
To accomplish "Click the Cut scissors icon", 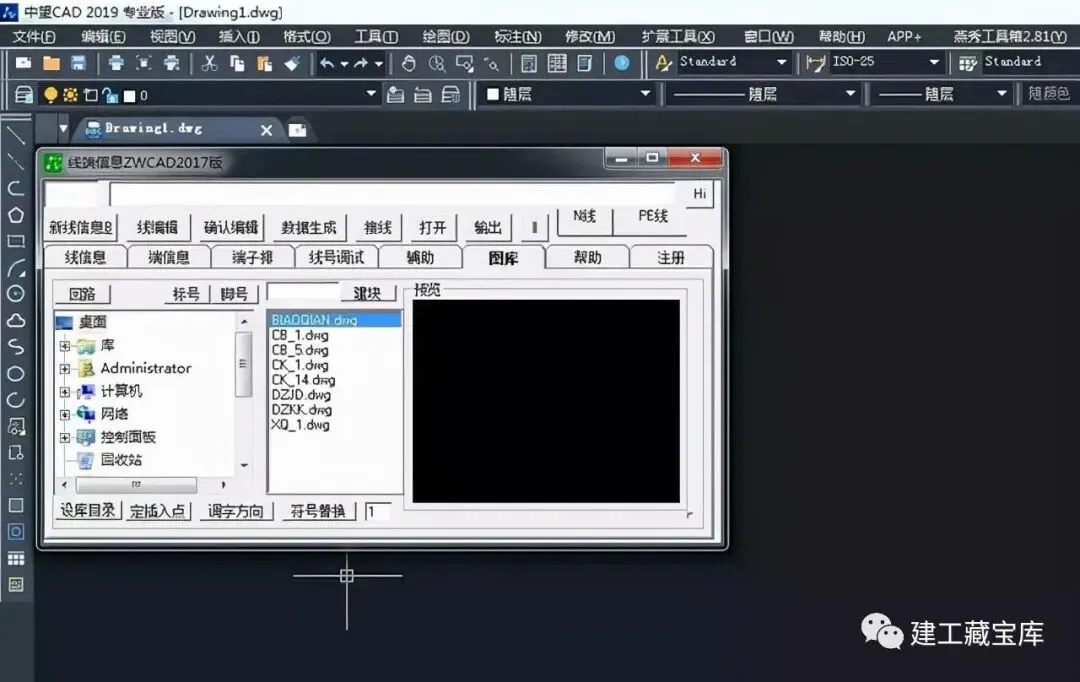I will pos(209,63).
